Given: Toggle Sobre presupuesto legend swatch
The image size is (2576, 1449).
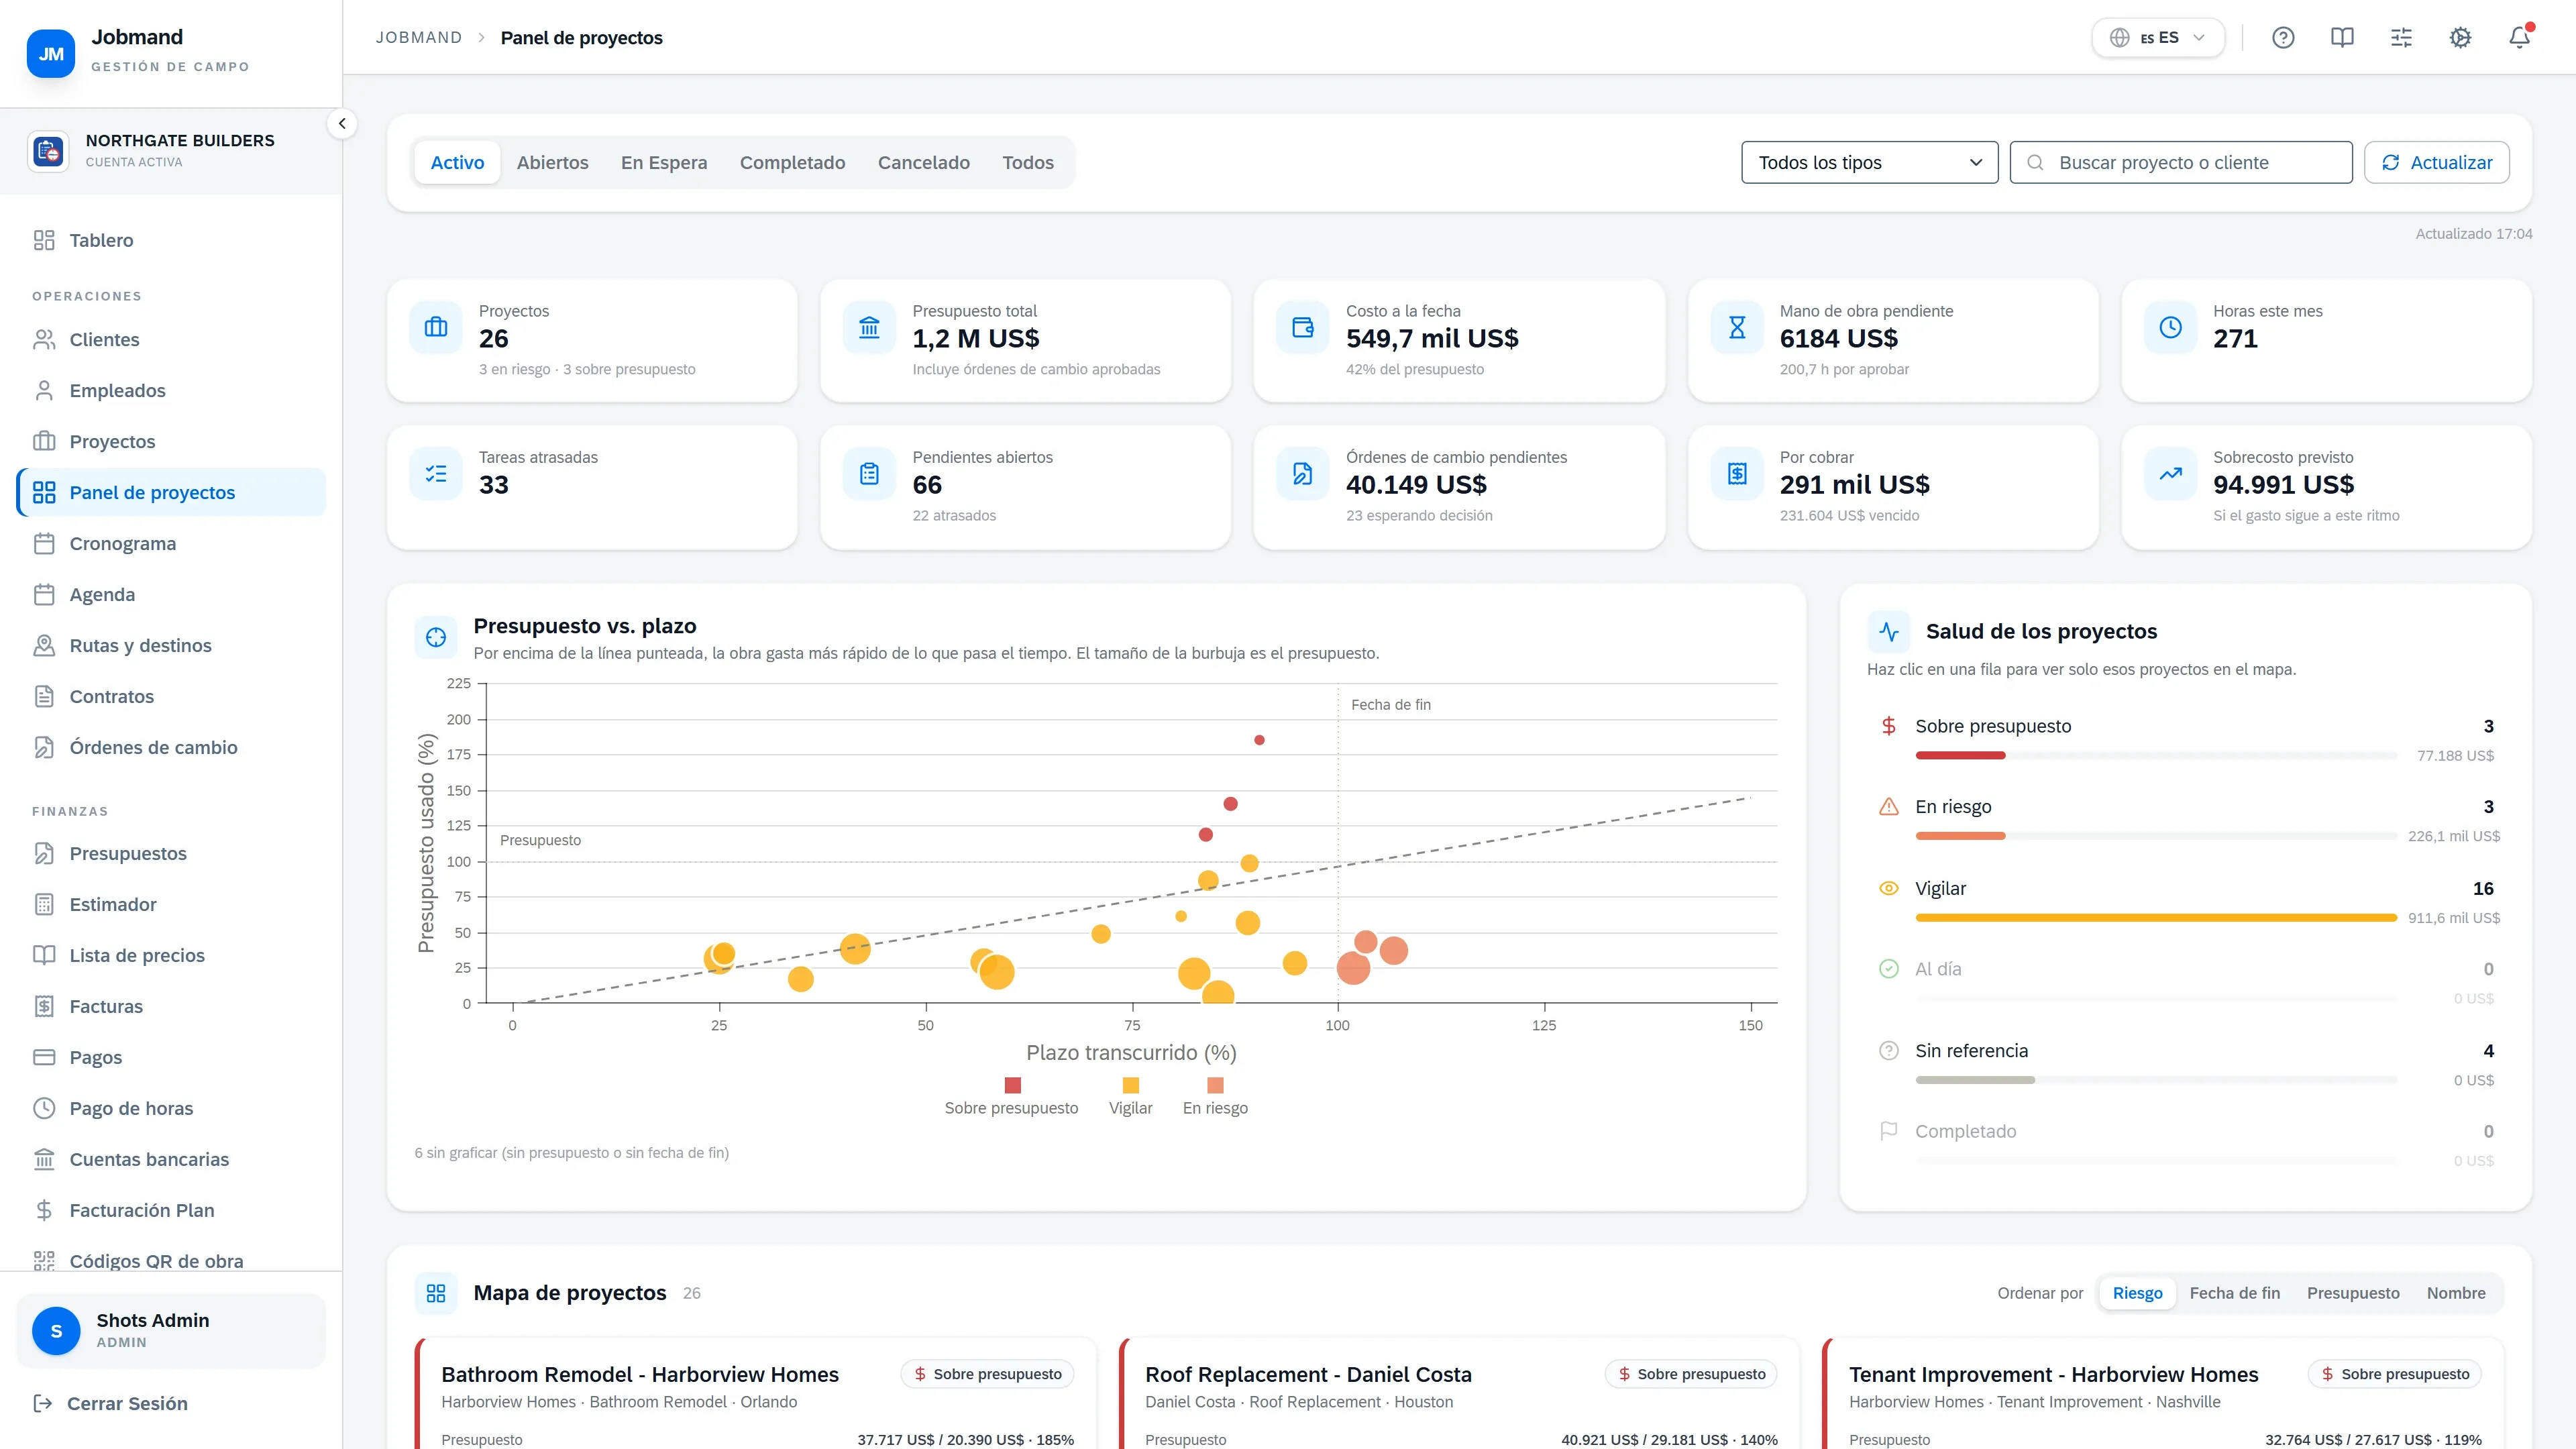Looking at the screenshot, I should pos(1012,1085).
